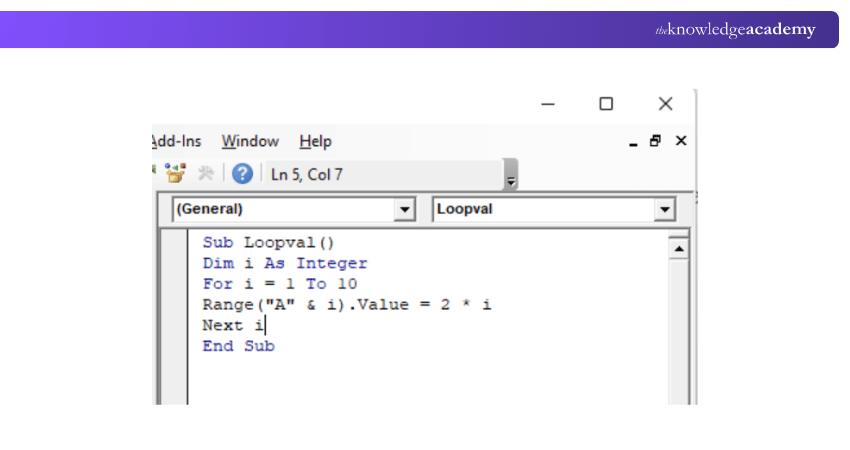Close the inner code window
The image size is (850, 450).
click(681, 141)
